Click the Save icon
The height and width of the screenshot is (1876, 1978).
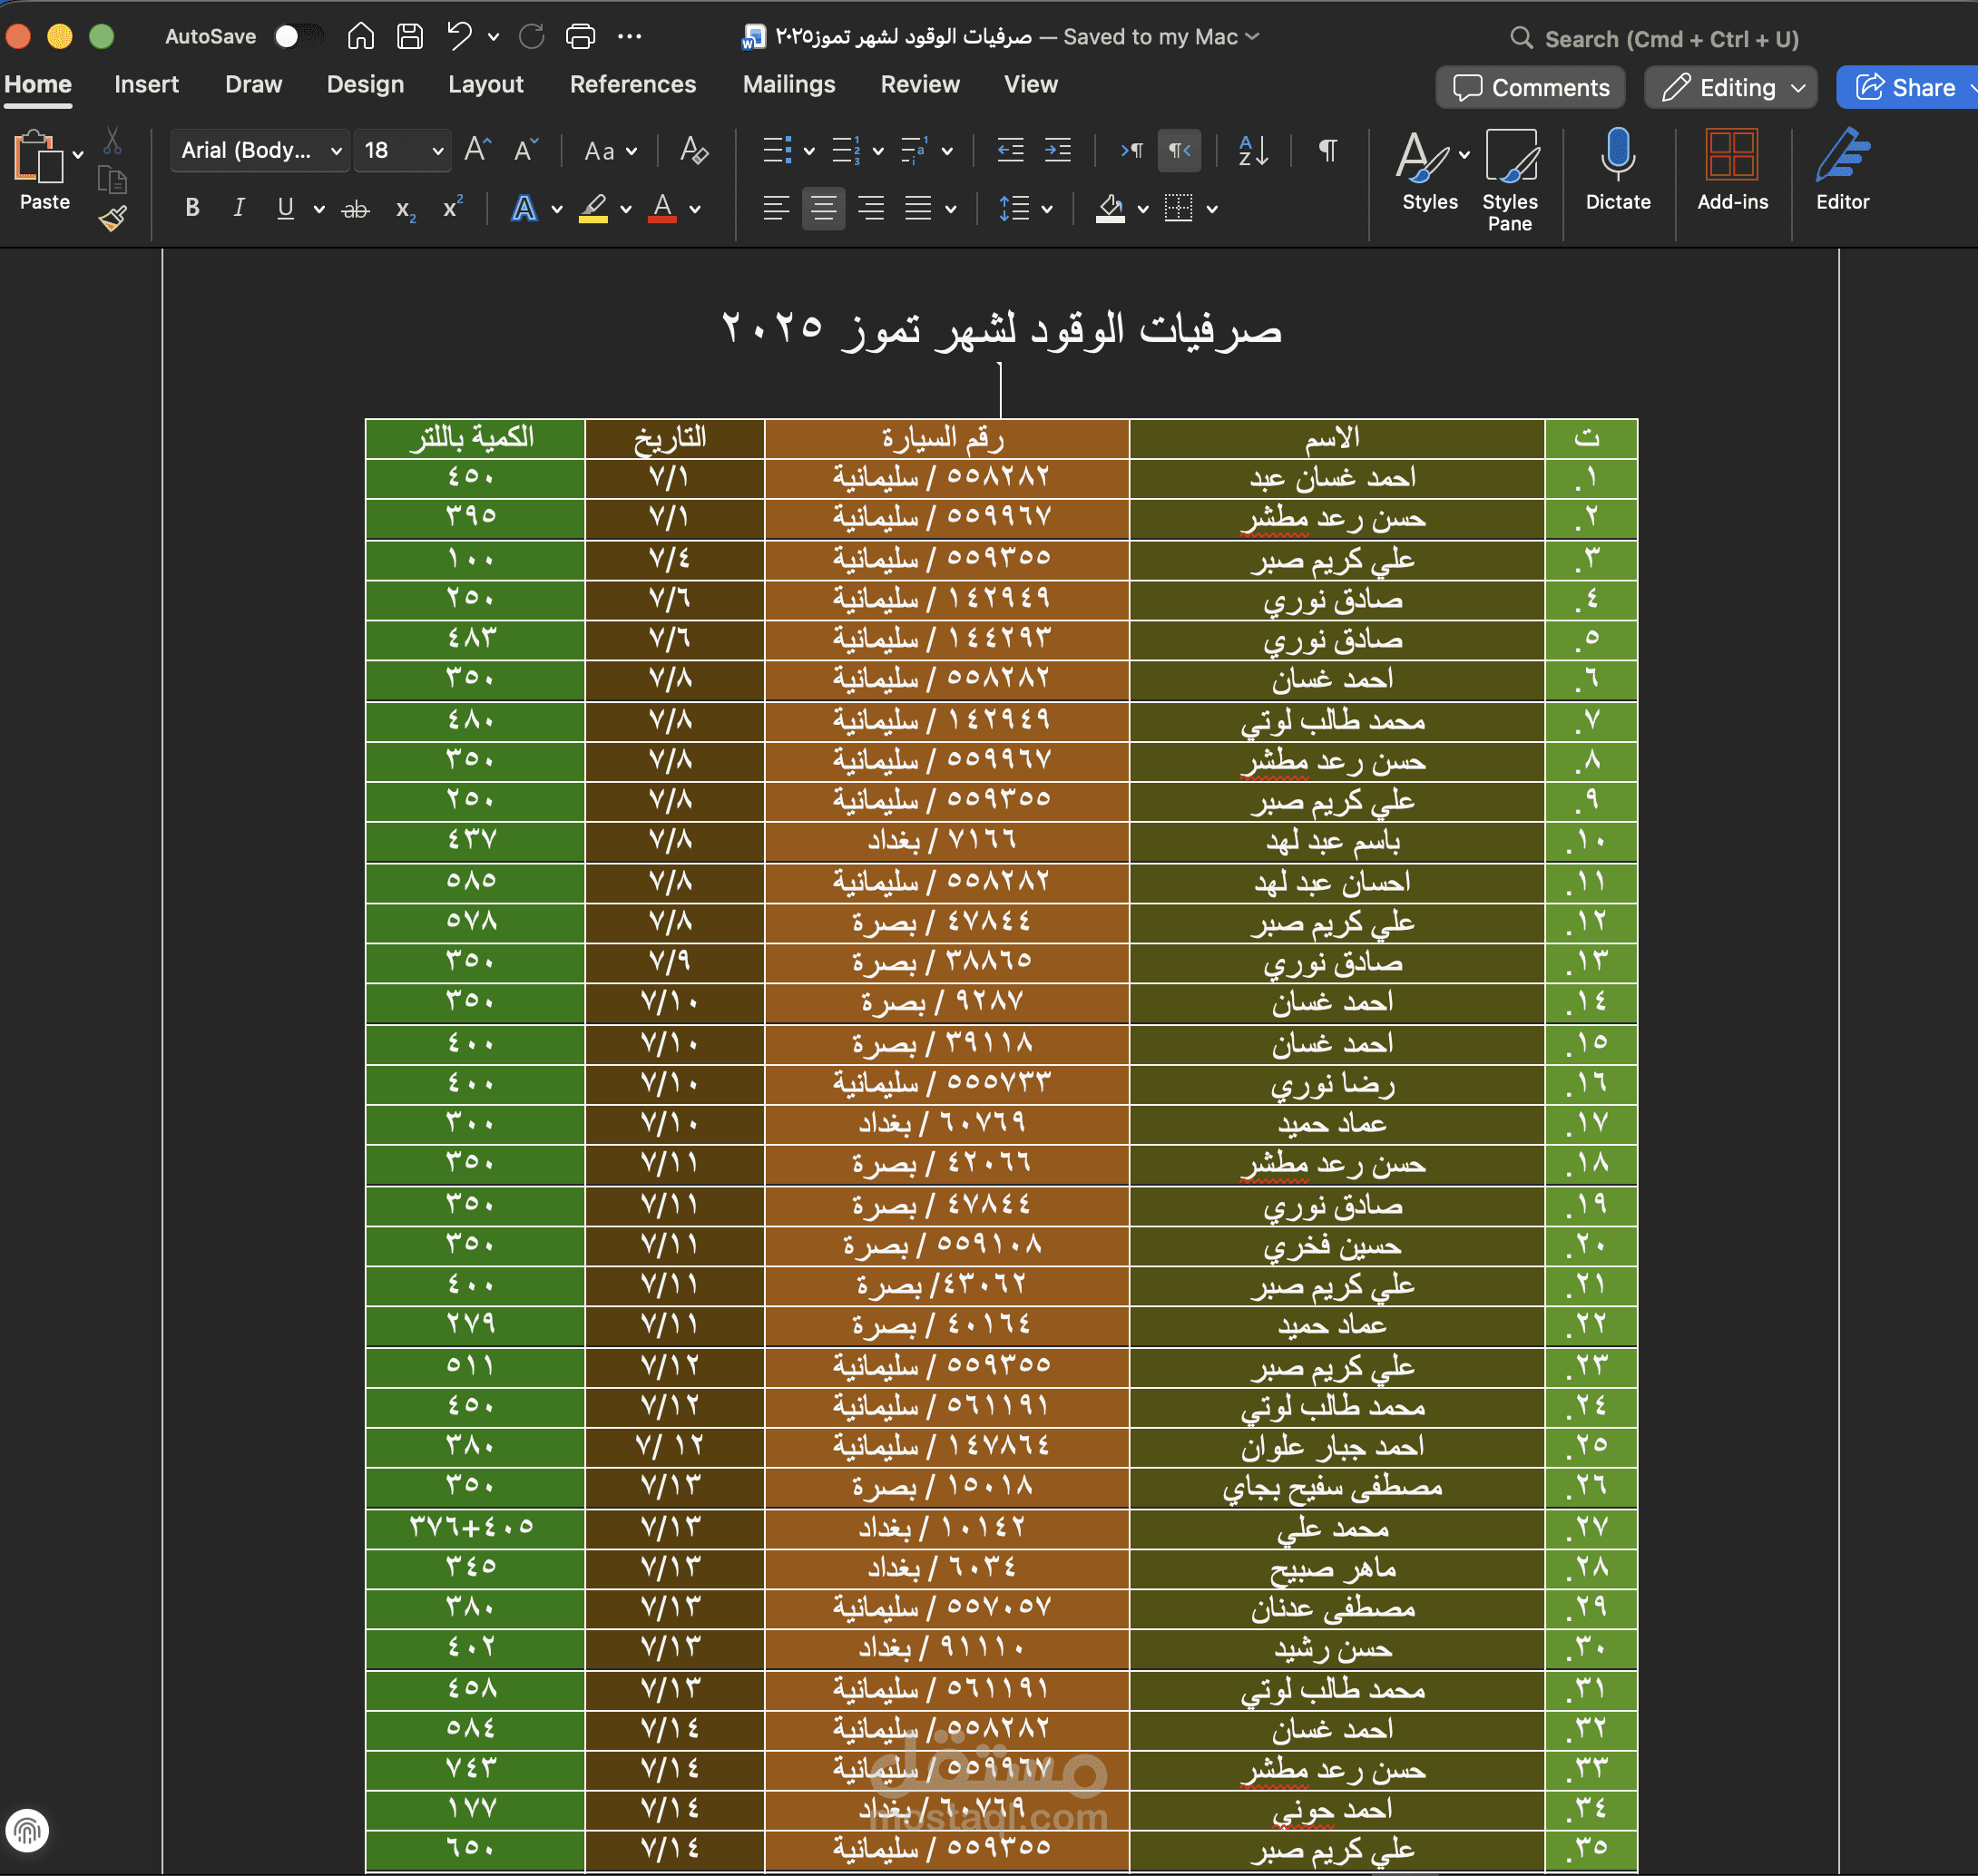(410, 37)
